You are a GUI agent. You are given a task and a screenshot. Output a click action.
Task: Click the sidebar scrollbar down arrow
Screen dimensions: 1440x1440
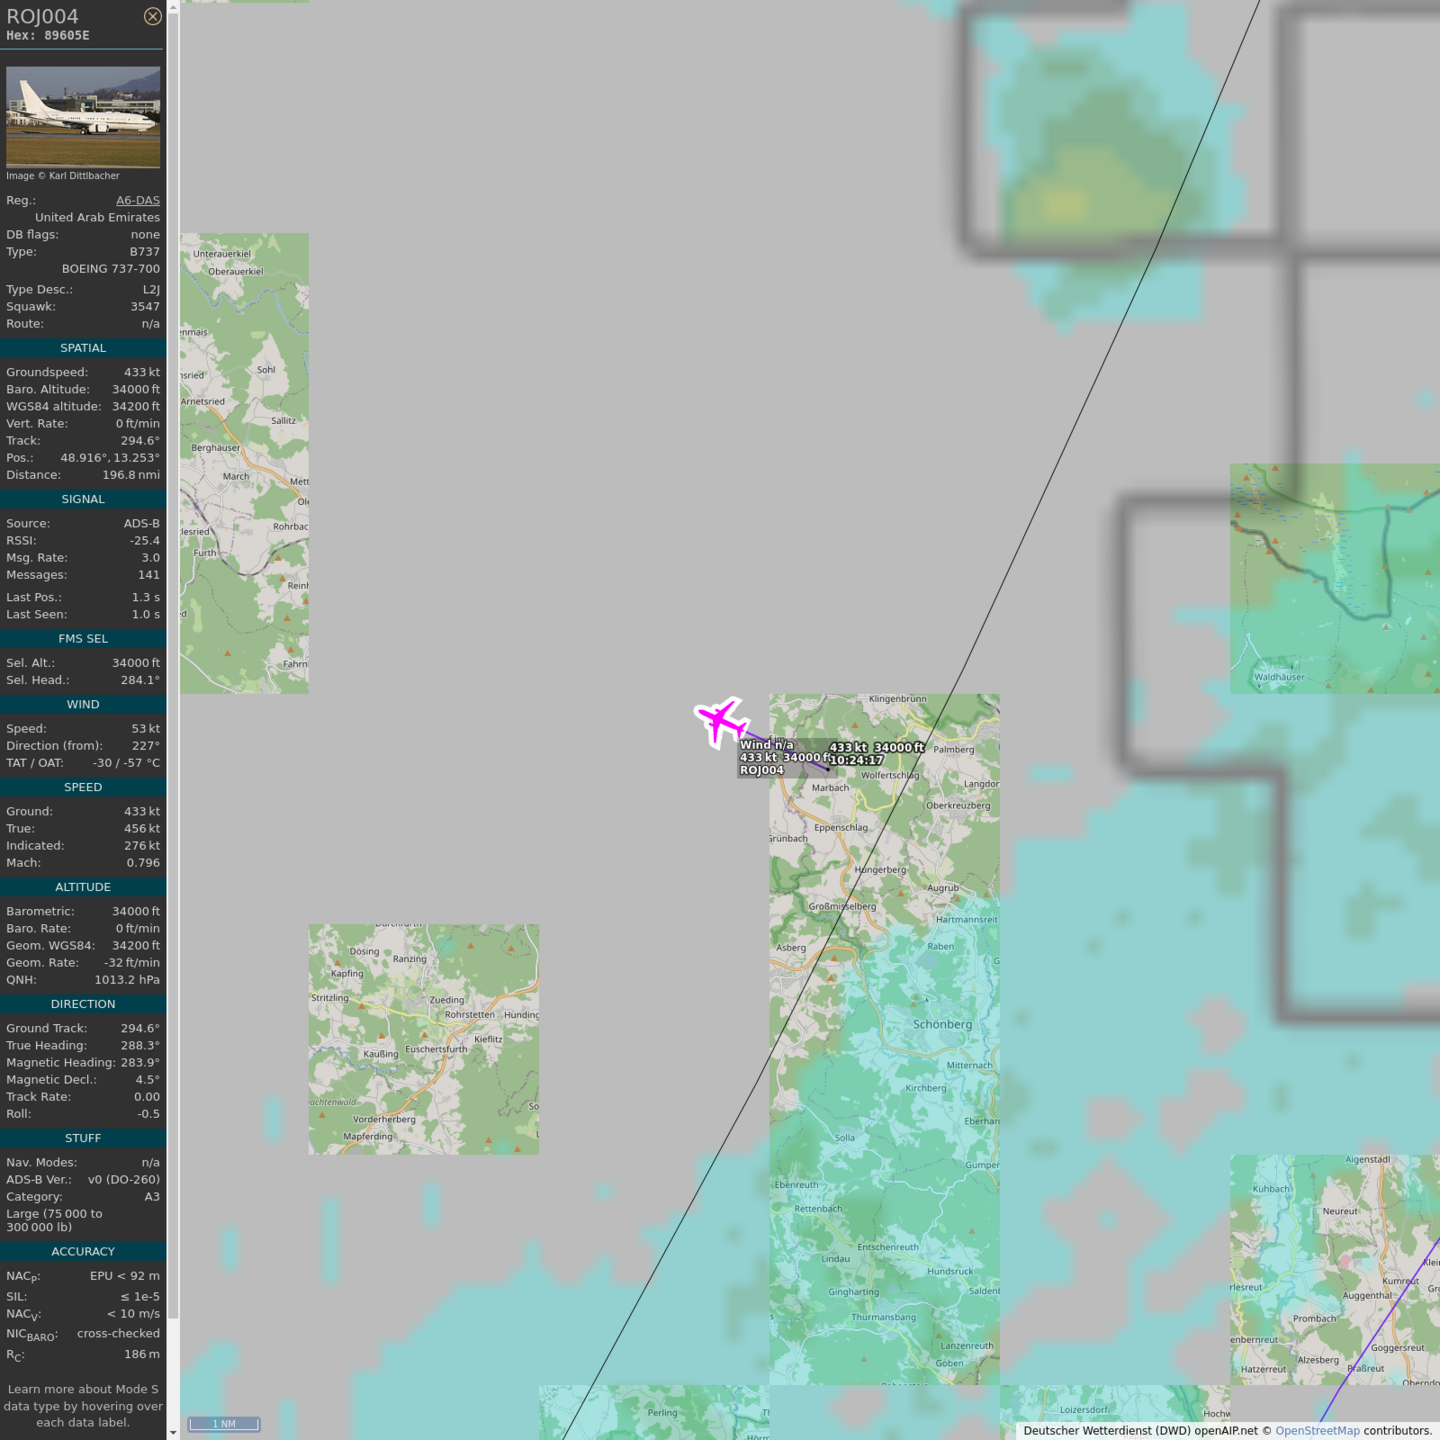[x=173, y=1432]
